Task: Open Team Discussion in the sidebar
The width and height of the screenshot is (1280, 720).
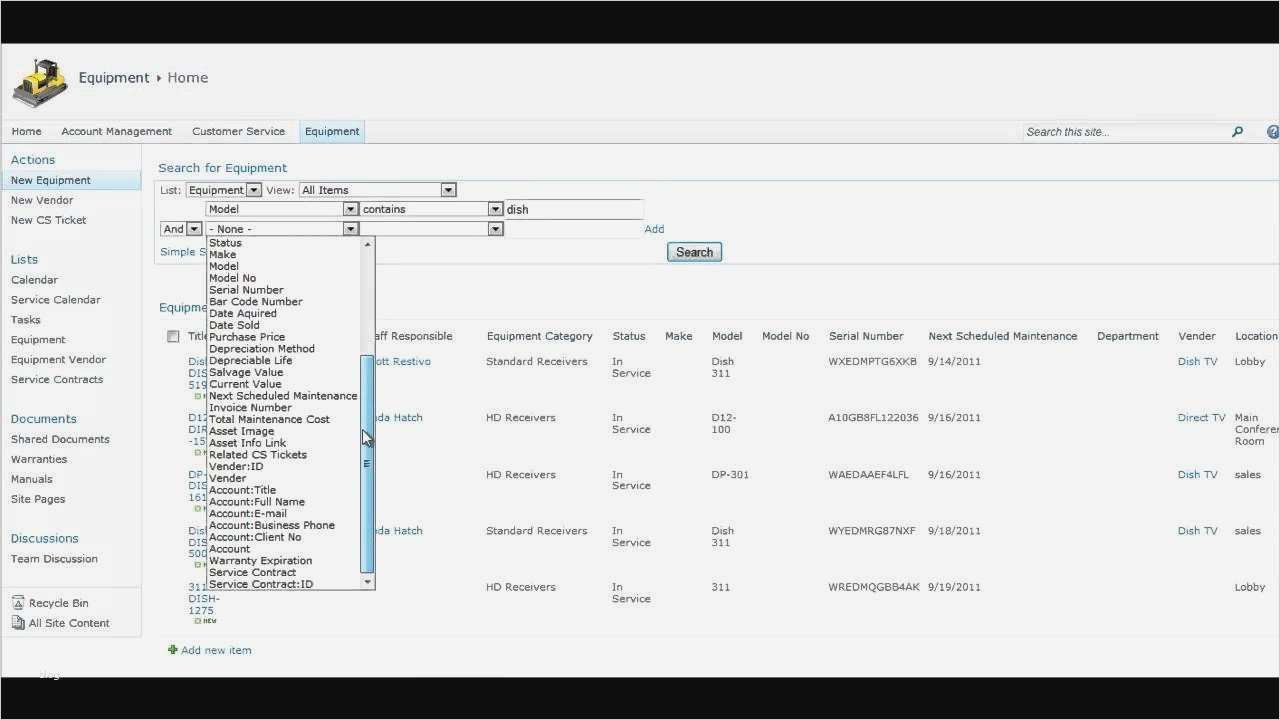Action: point(54,559)
